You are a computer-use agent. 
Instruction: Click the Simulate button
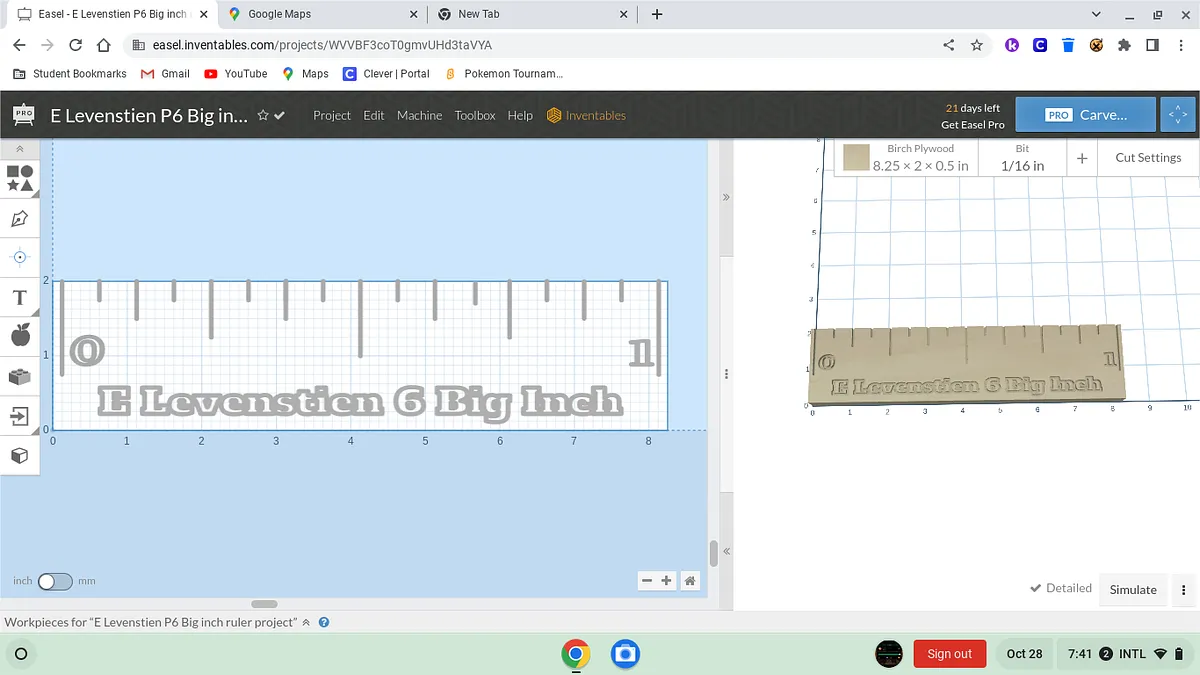pos(1132,590)
